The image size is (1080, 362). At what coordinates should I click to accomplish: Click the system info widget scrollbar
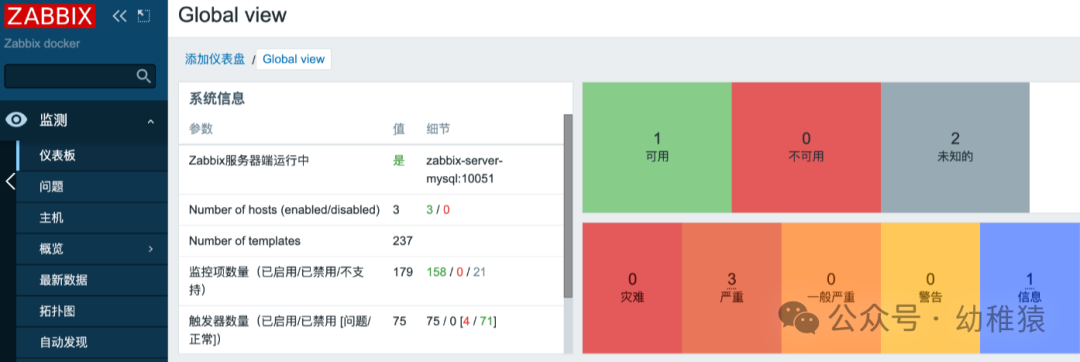pos(568,206)
